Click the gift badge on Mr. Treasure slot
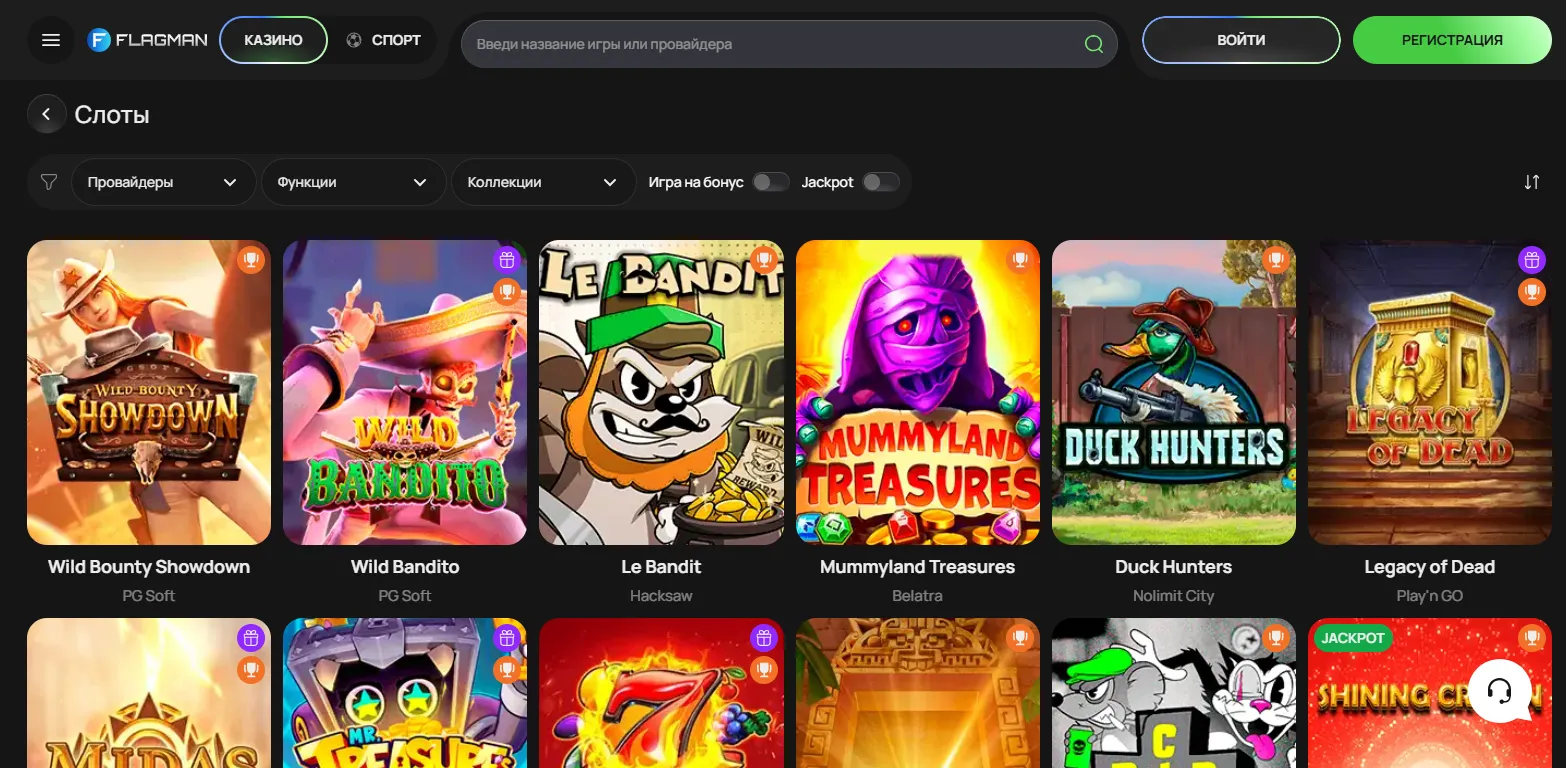The image size is (1566, 768). point(507,638)
